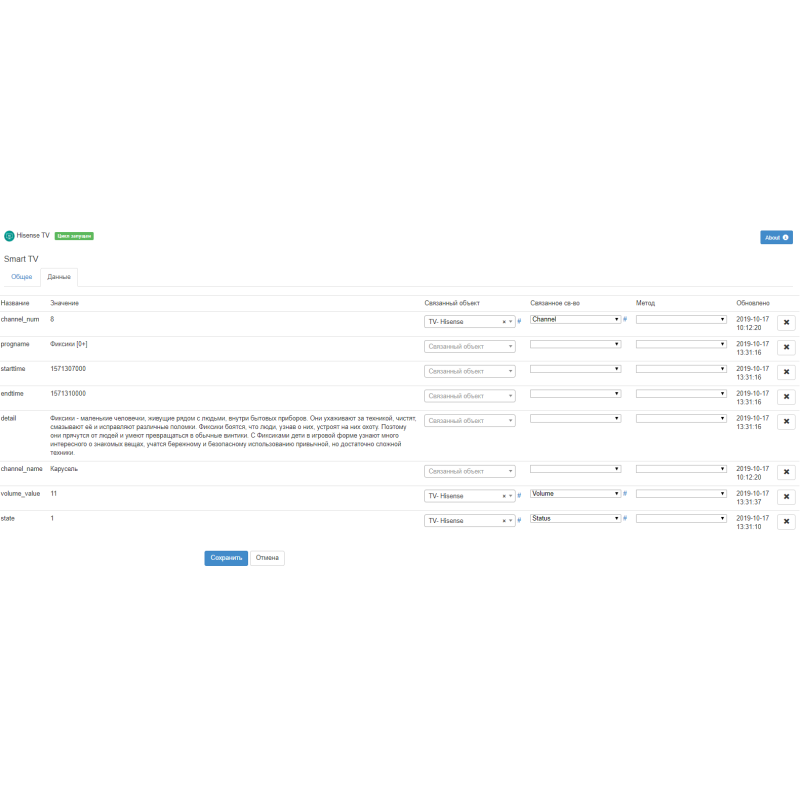Select the Данные tab
800x800 pixels.
tap(59, 277)
